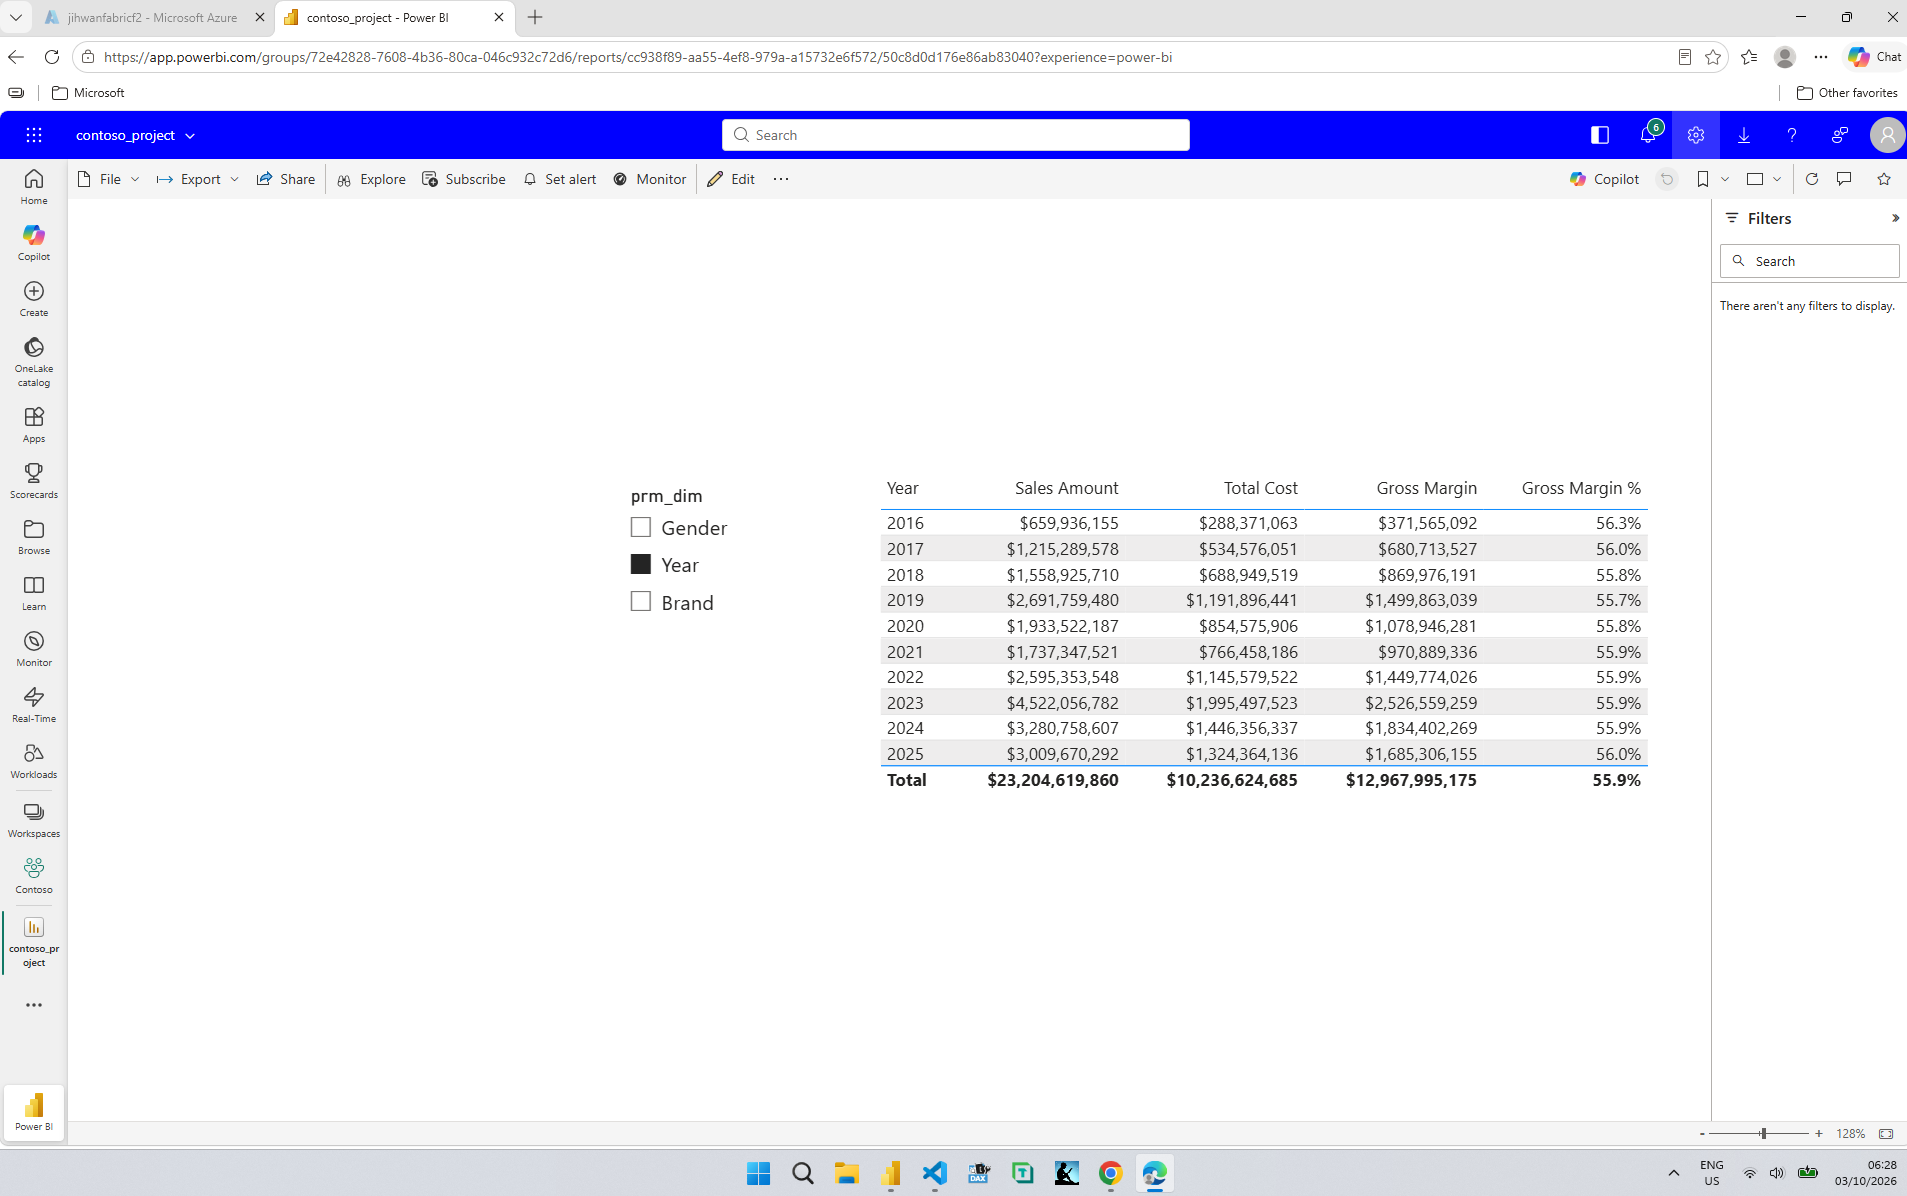Click the header Search box

point(955,135)
